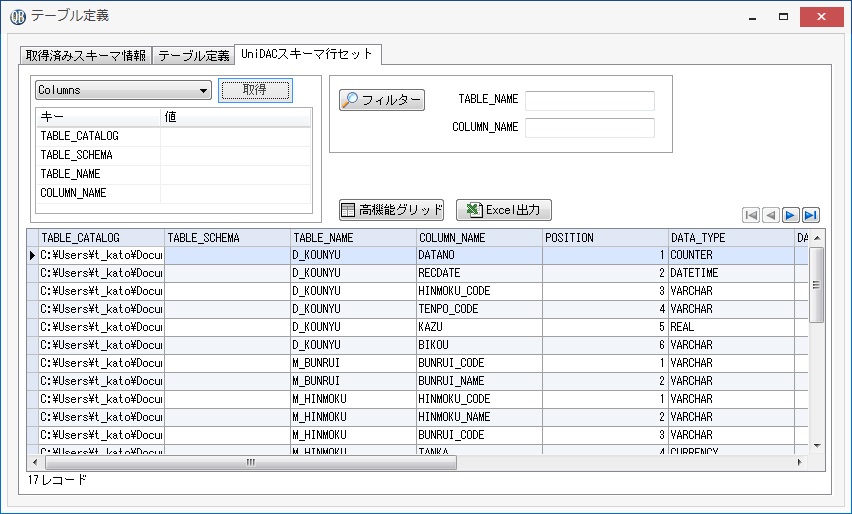Select the KAZU cell
This screenshot has height=514, width=852.
click(x=479, y=327)
